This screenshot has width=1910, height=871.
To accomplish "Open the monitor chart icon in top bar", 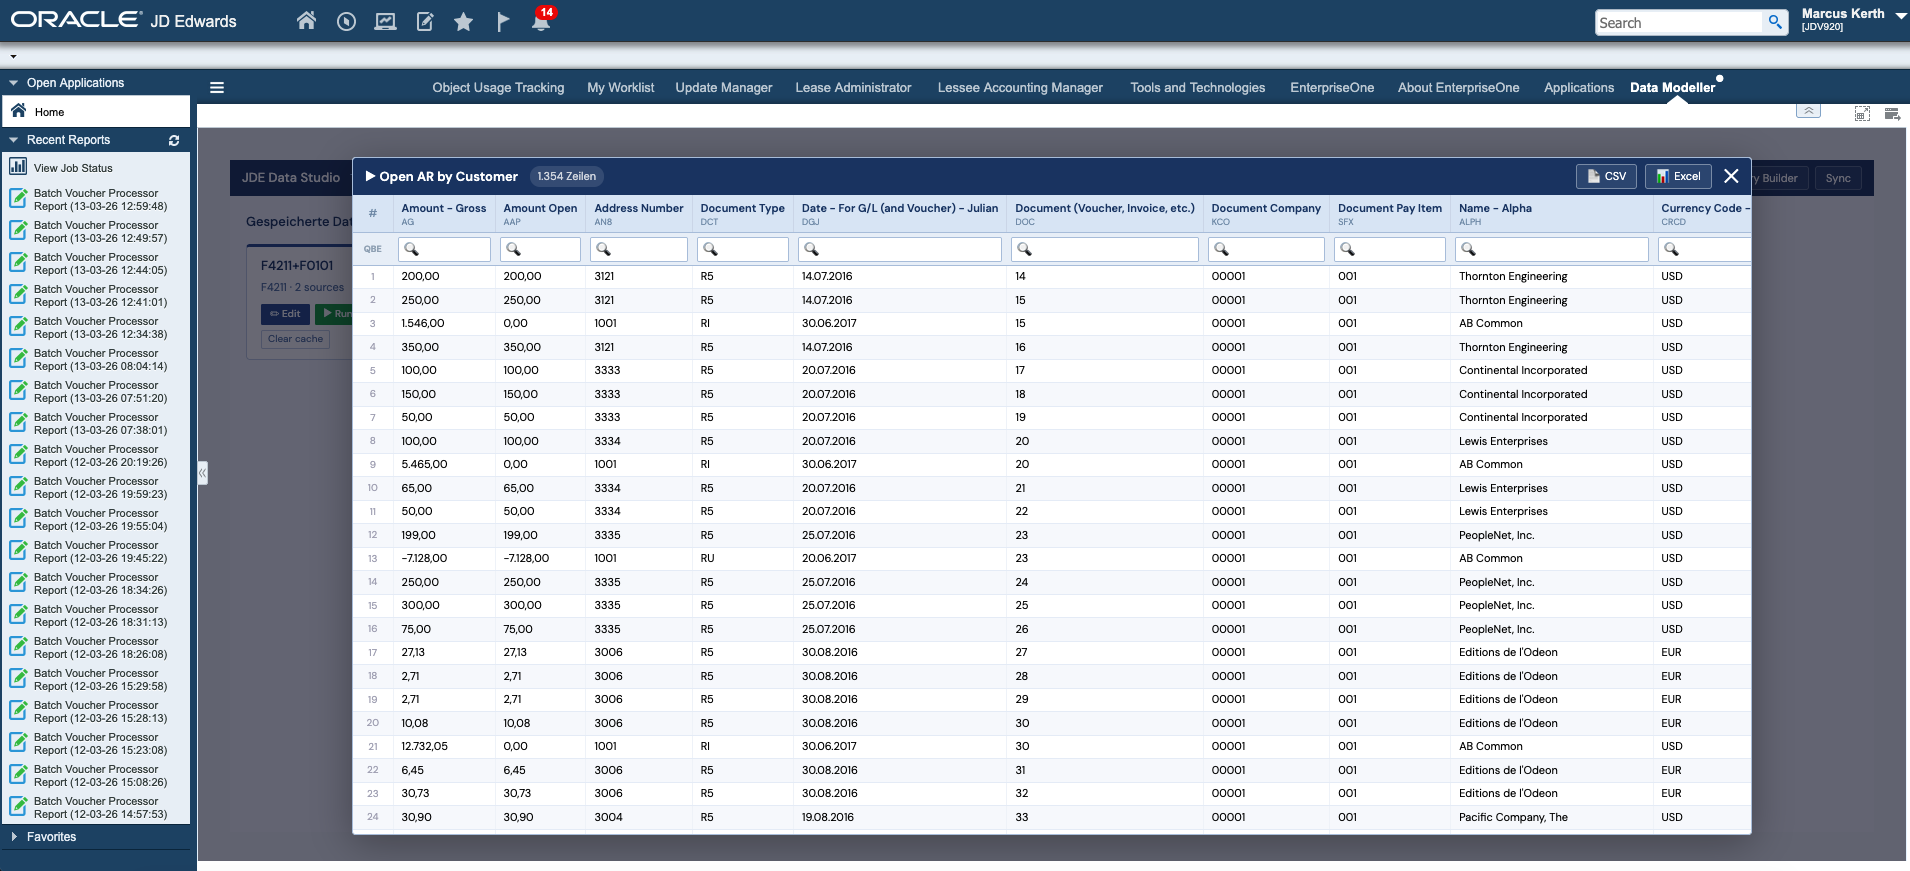I will (385, 21).
